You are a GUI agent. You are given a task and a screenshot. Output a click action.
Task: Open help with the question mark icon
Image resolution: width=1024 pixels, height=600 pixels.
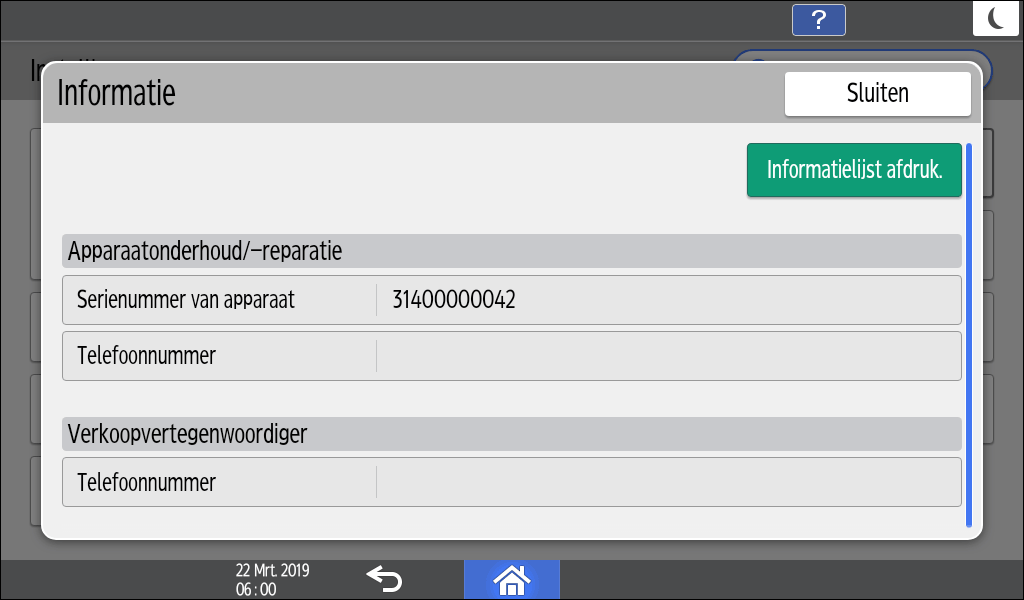818,20
